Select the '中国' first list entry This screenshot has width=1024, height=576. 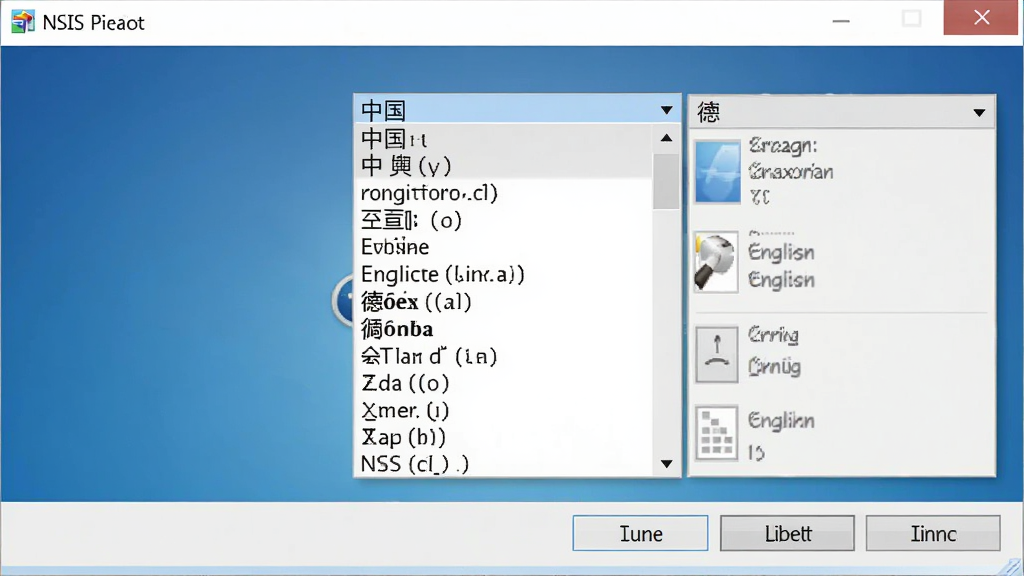[x=504, y=138]
